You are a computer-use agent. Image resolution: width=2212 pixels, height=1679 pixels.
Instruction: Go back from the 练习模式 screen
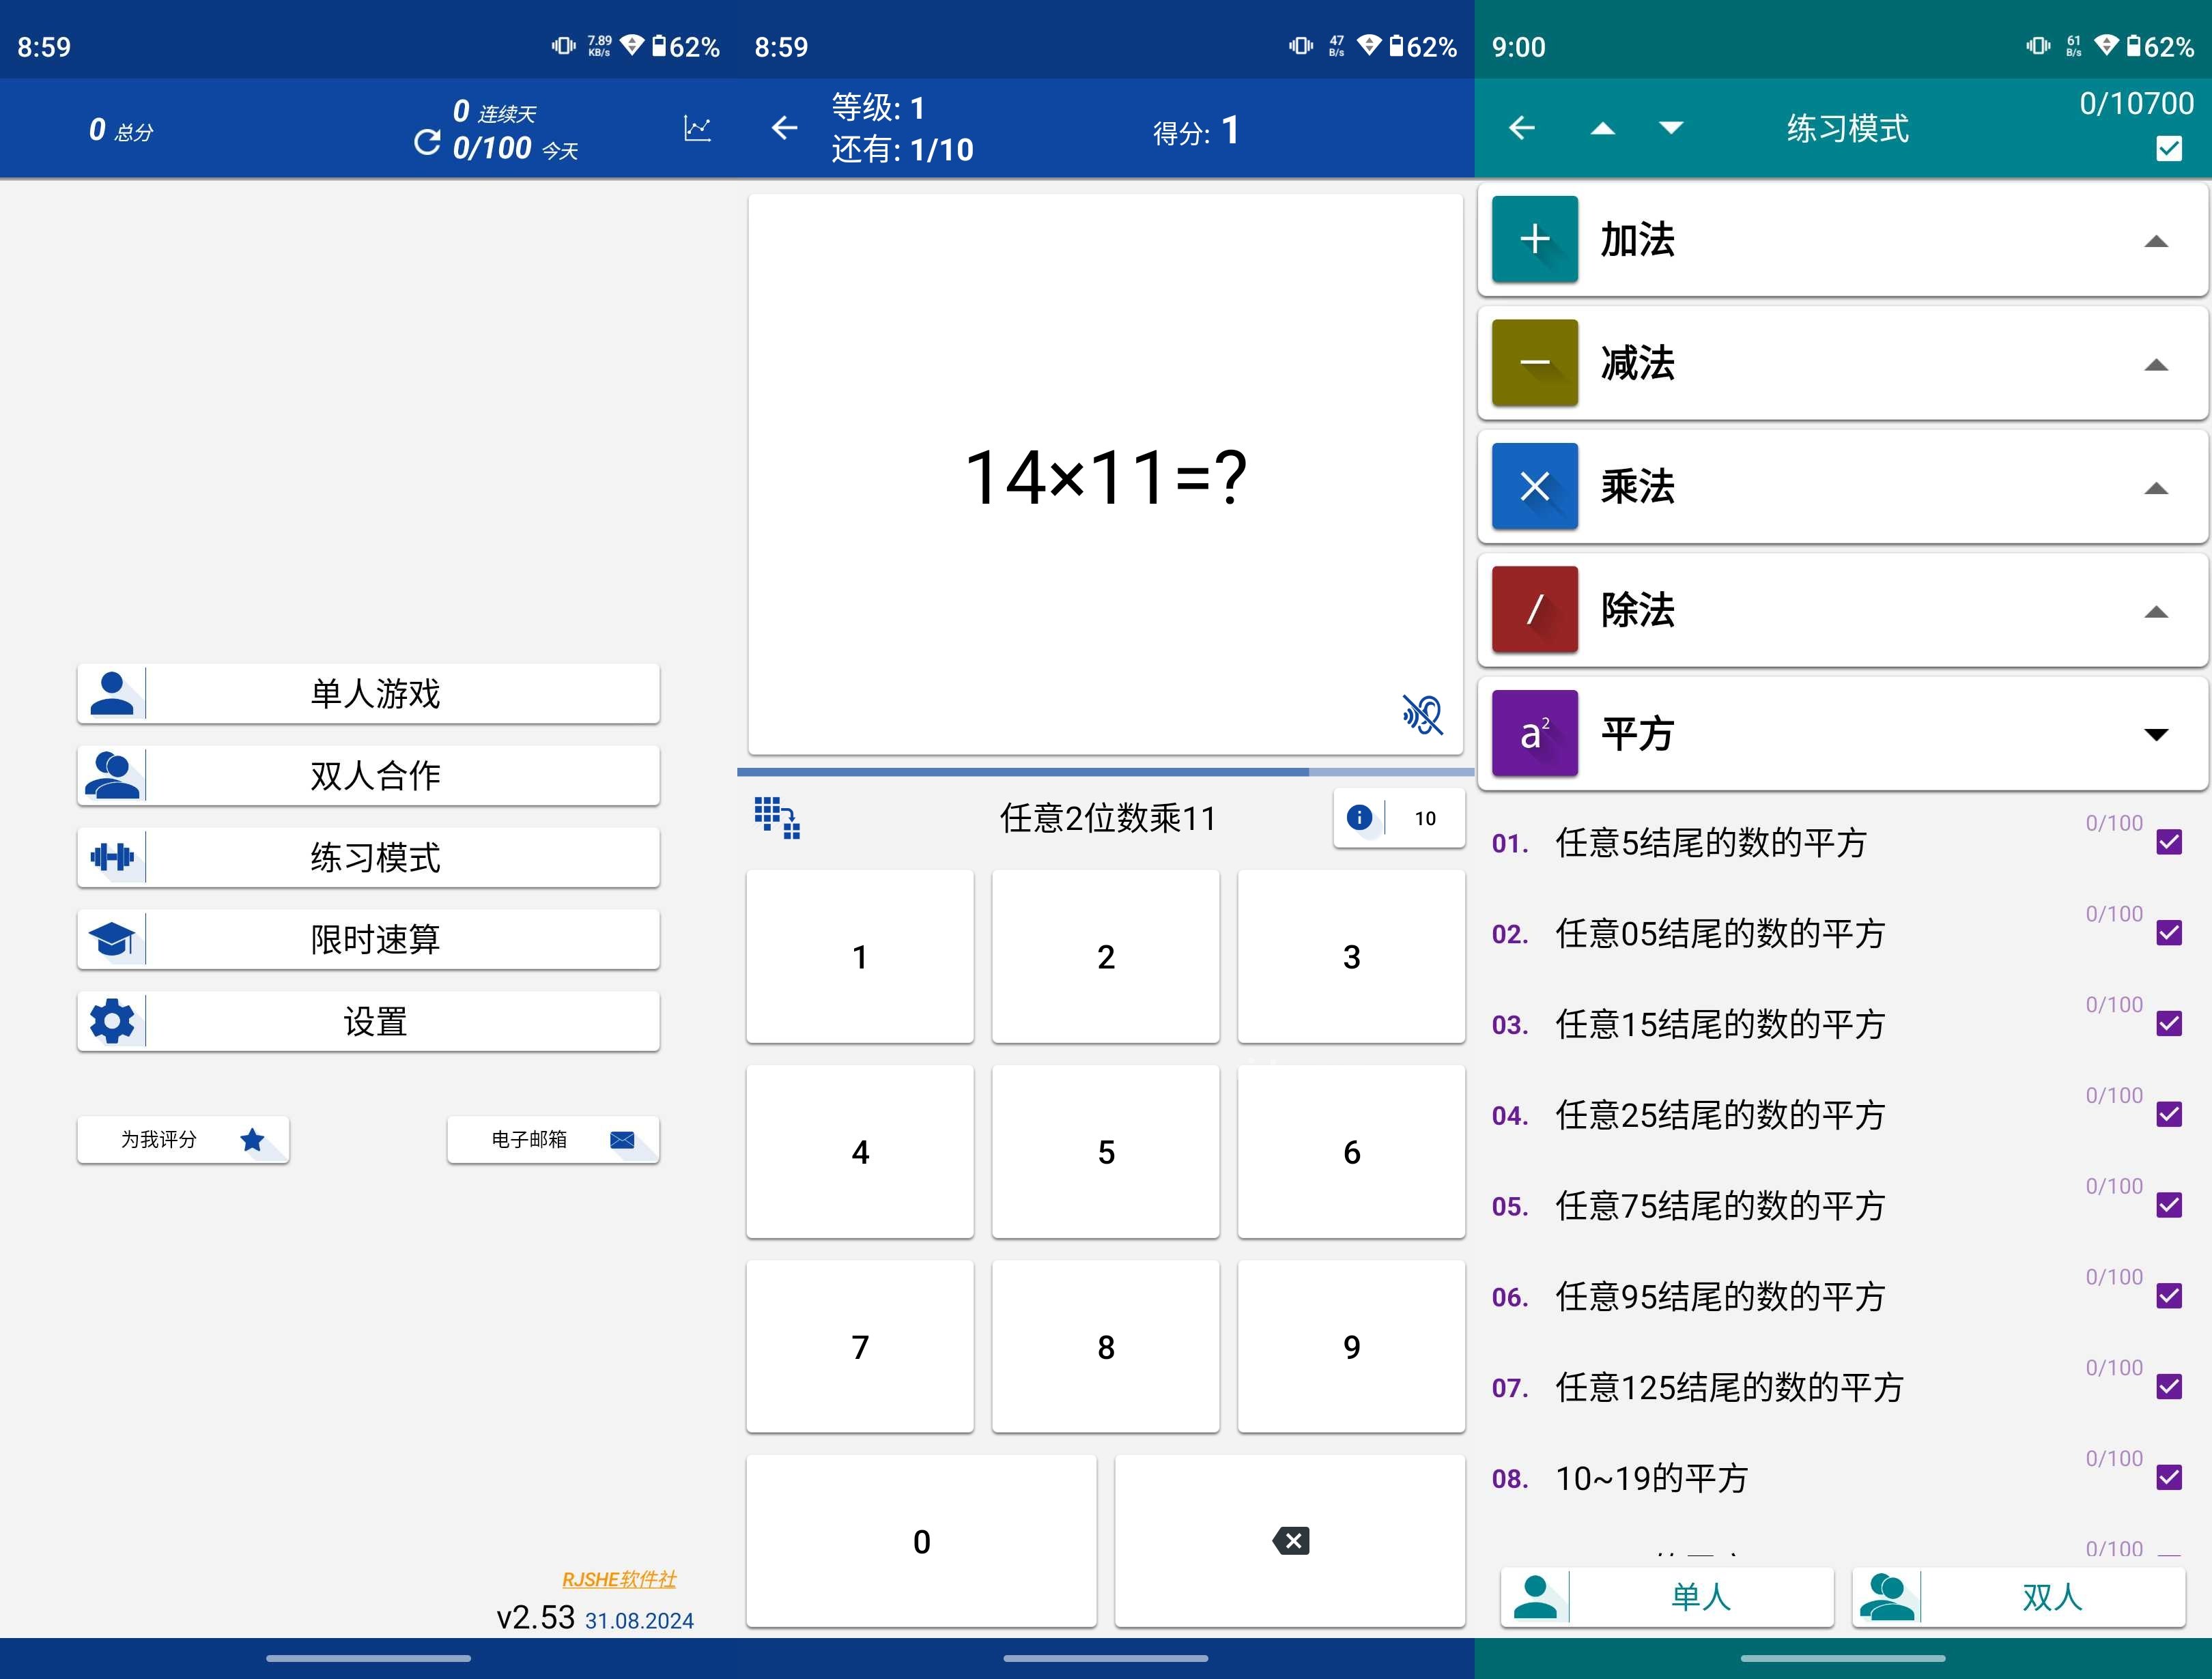[x=1522, y=128]
